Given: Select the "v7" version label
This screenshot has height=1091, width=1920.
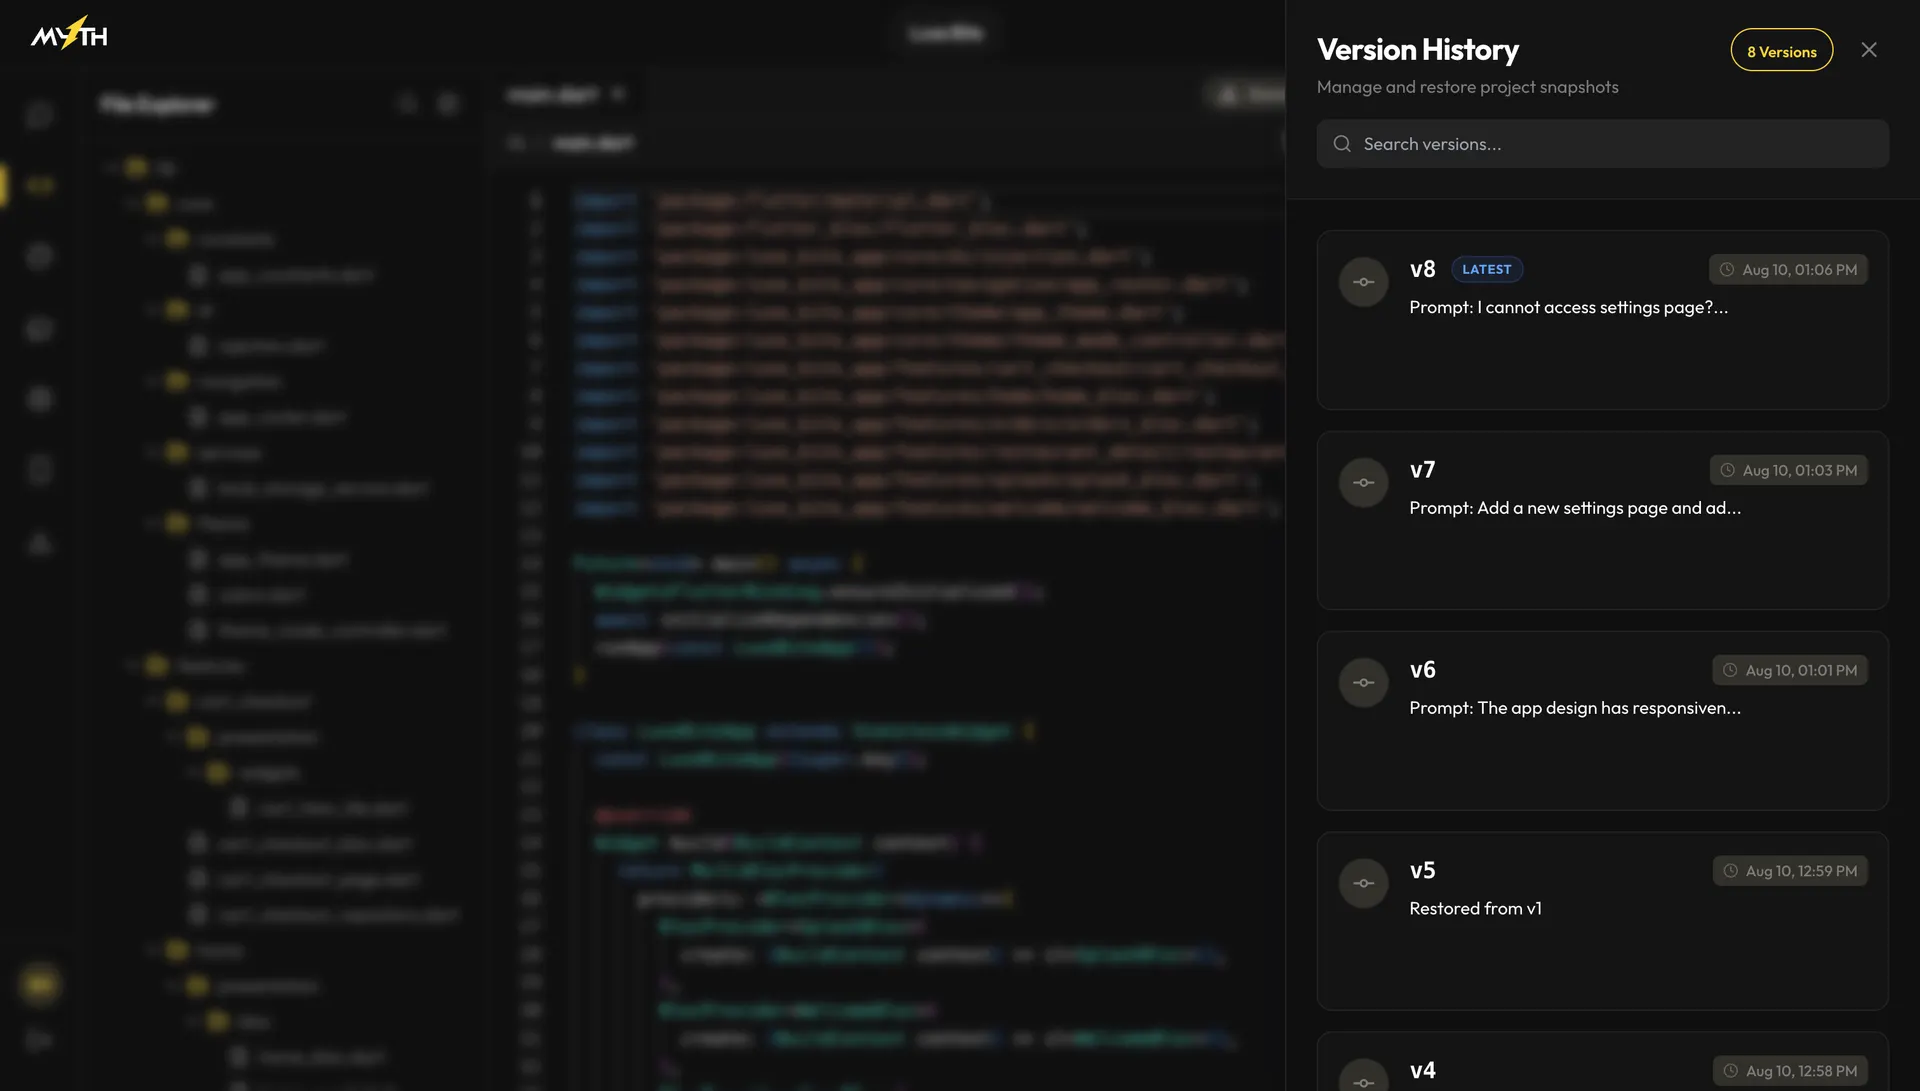Looking at the screenshot, I should [1422, 470].
